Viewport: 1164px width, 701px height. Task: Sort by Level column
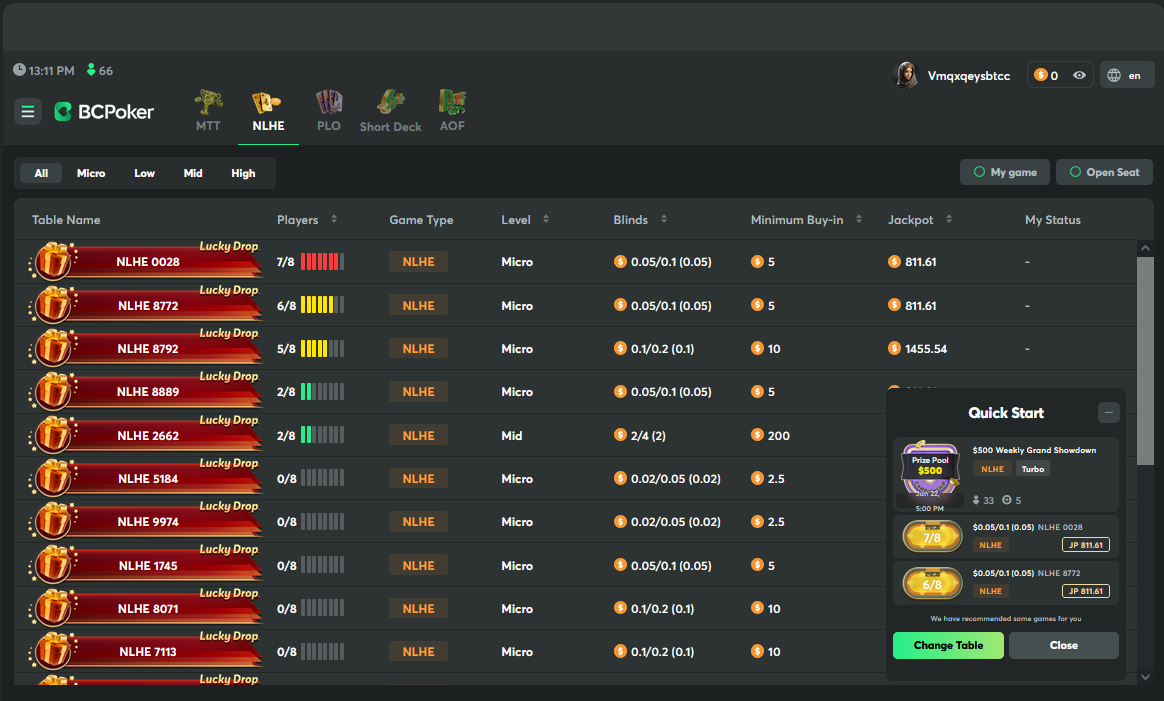(546, 219)
